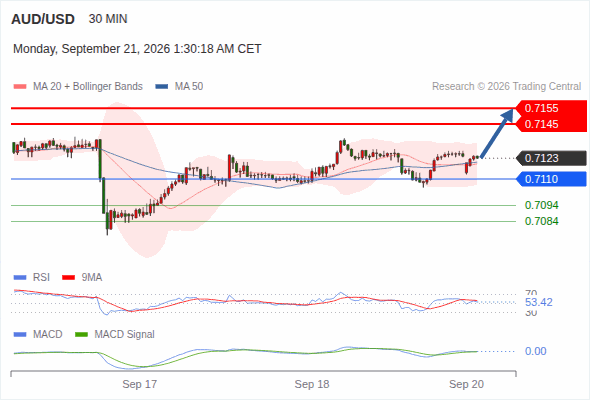Click the 0.7110 pivot price tag

pyautogui.click(x=551, y=179)
